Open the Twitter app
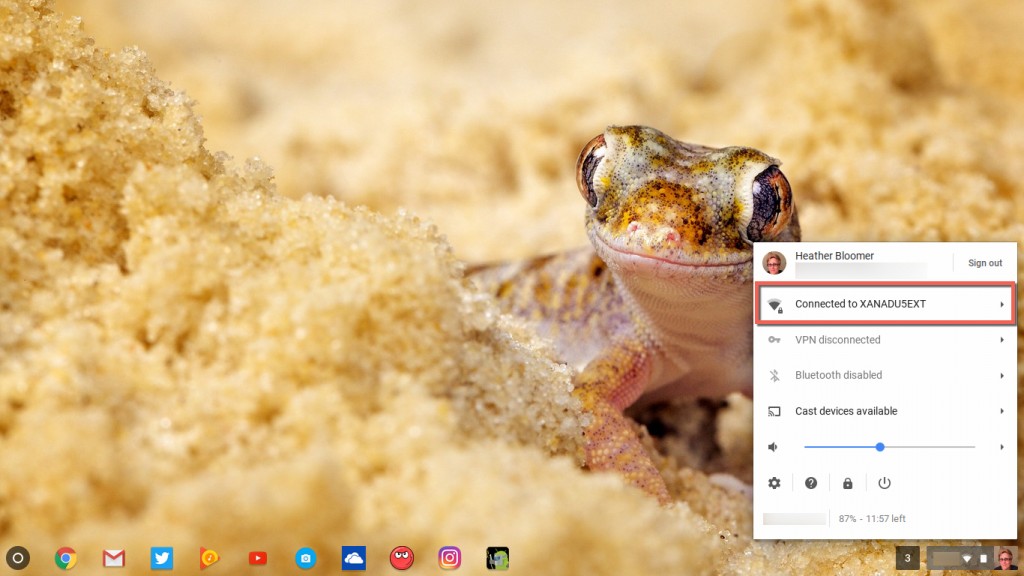 [161, 560]
